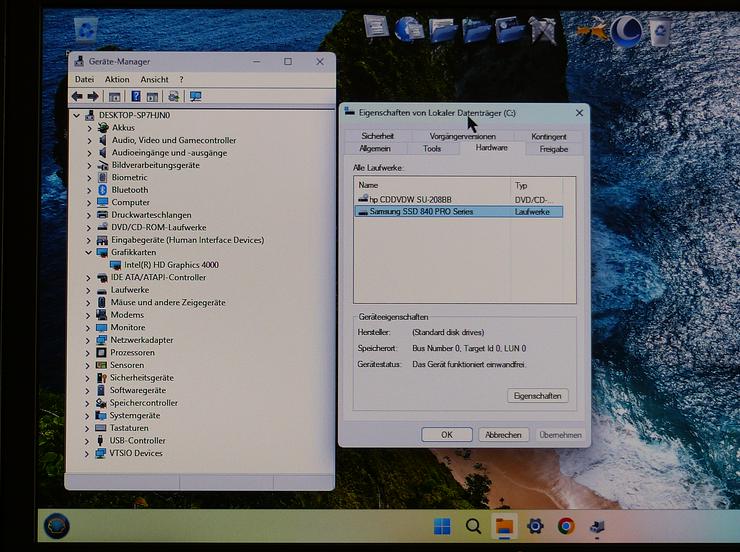Image resolution: width=740 pixels, height=552 pixels.
Task: Click the Forward arrow in Geräte-Manager toolbar
Action: tap(93, 97)
